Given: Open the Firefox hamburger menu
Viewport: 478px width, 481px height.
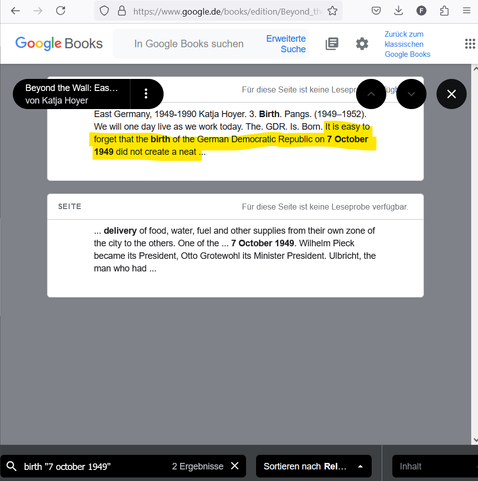Looking at the screenshot, I should point(467,11).
